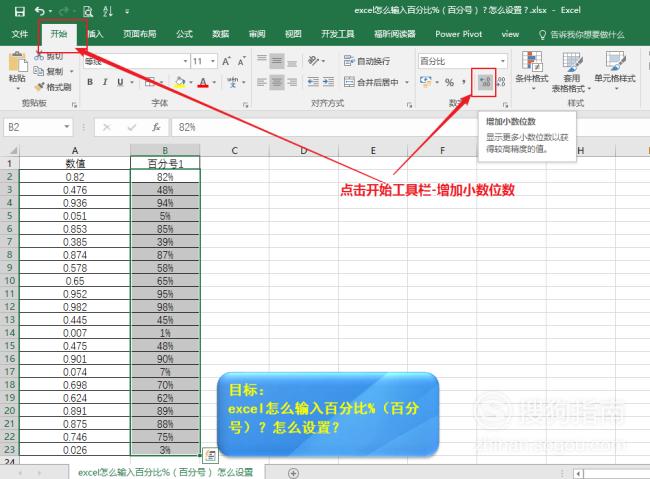Click the Format Painter brush
Image resolution: width=650 pixels, height=479 pixels.
(39, 87)
